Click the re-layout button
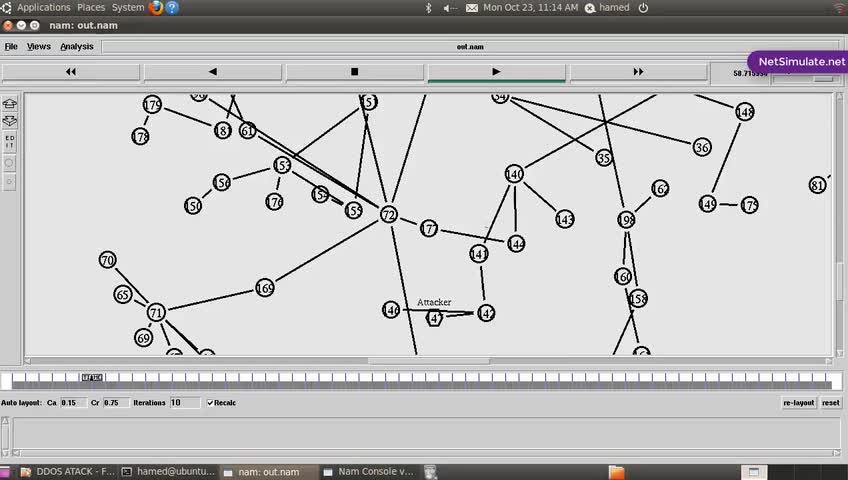This screenshot has height=480, width=848. (x=798, y=403)
